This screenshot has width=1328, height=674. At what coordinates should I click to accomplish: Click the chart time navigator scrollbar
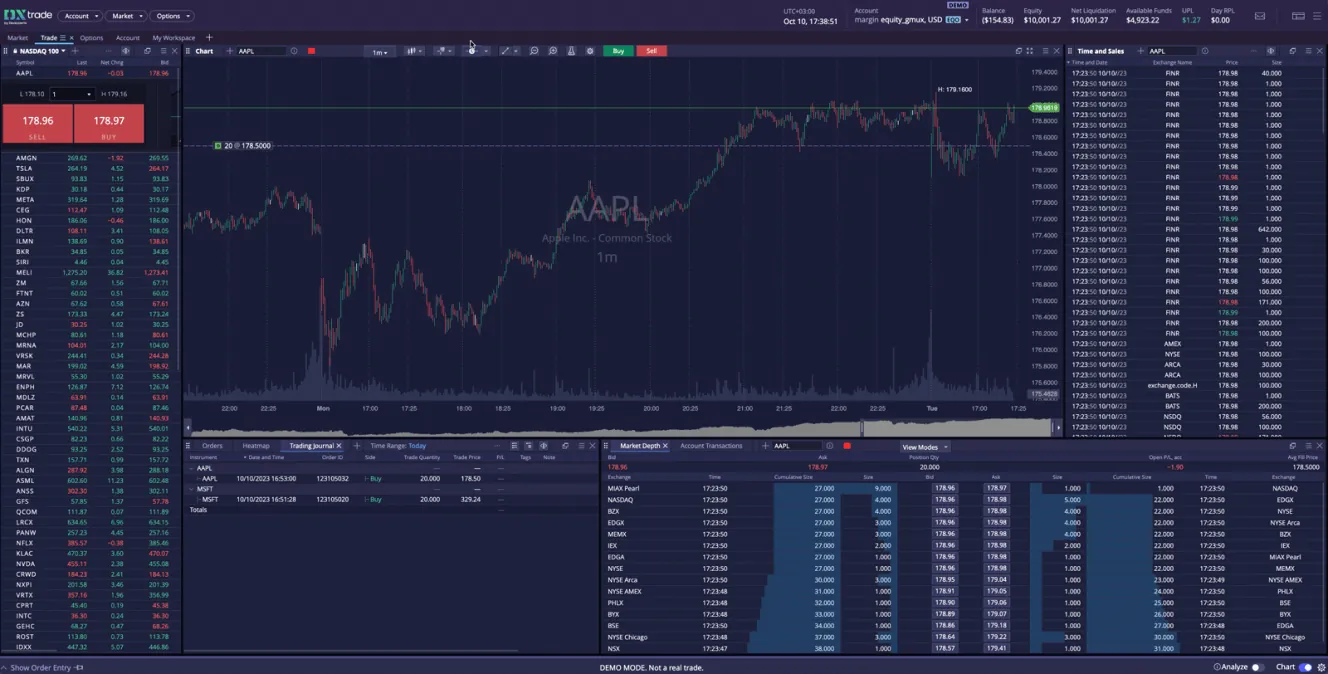point(622,428)
